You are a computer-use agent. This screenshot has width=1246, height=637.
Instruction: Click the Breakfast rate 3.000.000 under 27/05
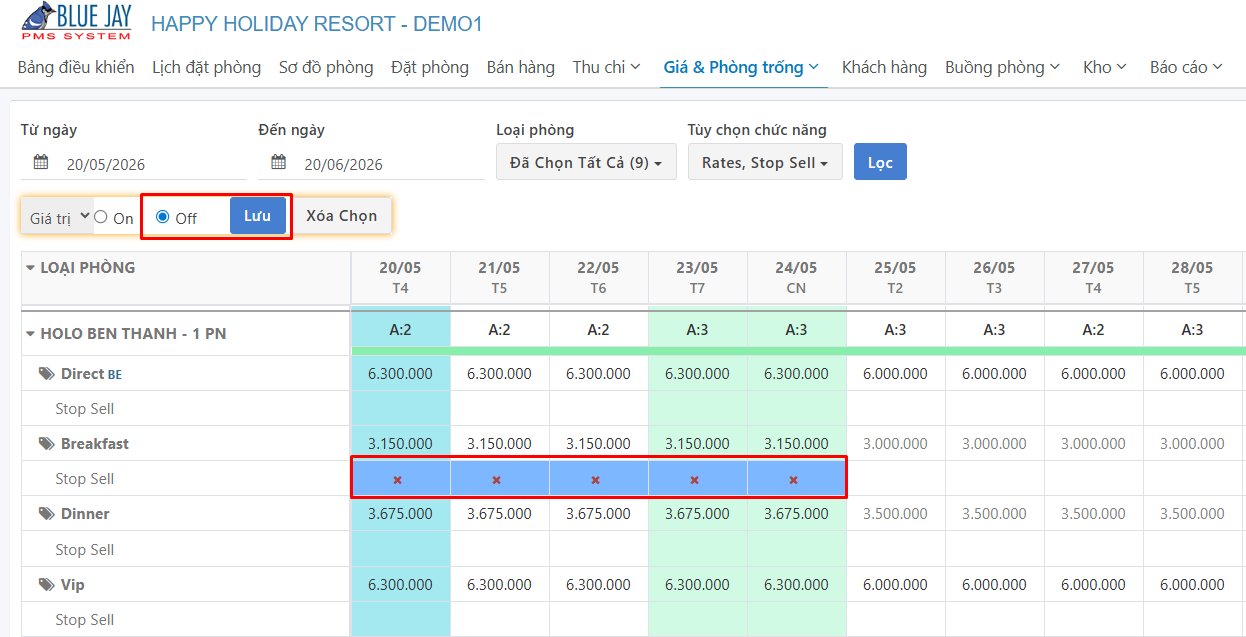pos(1093,444)
